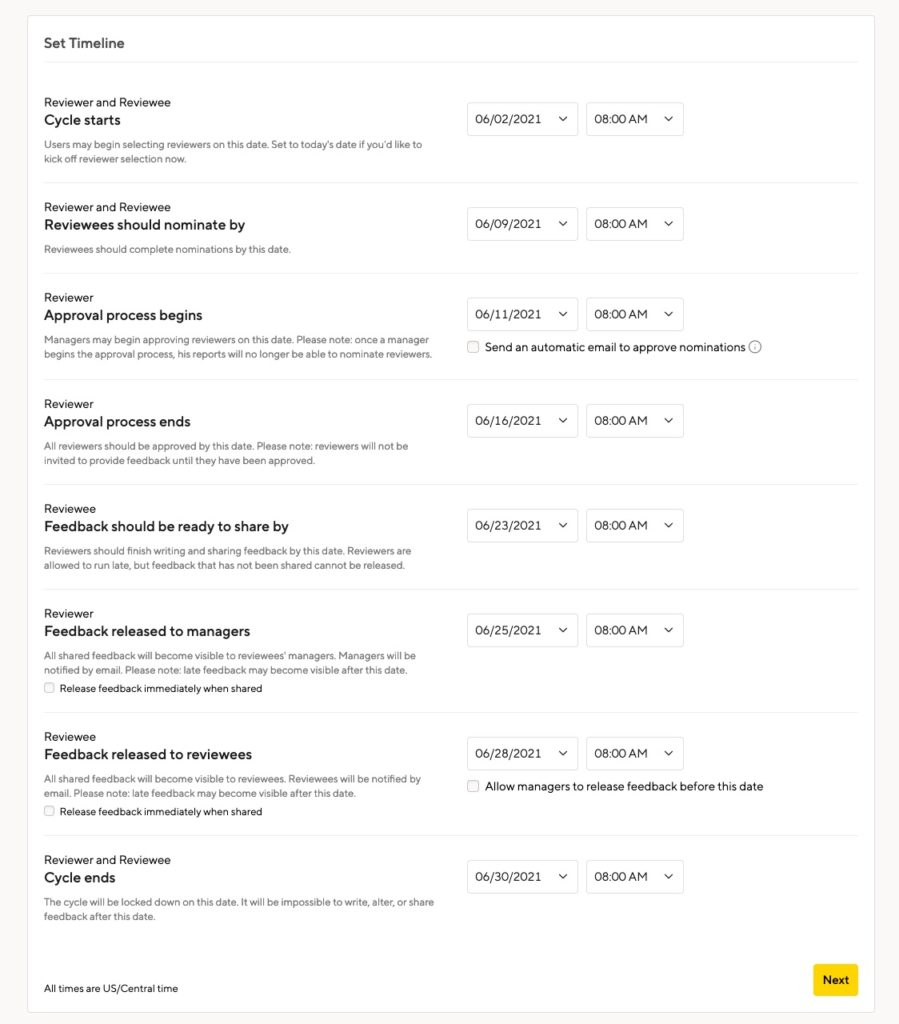Open the Cycle ends time dropdown
Viewport: 899px width, 1024px height.
pos(635,876)
